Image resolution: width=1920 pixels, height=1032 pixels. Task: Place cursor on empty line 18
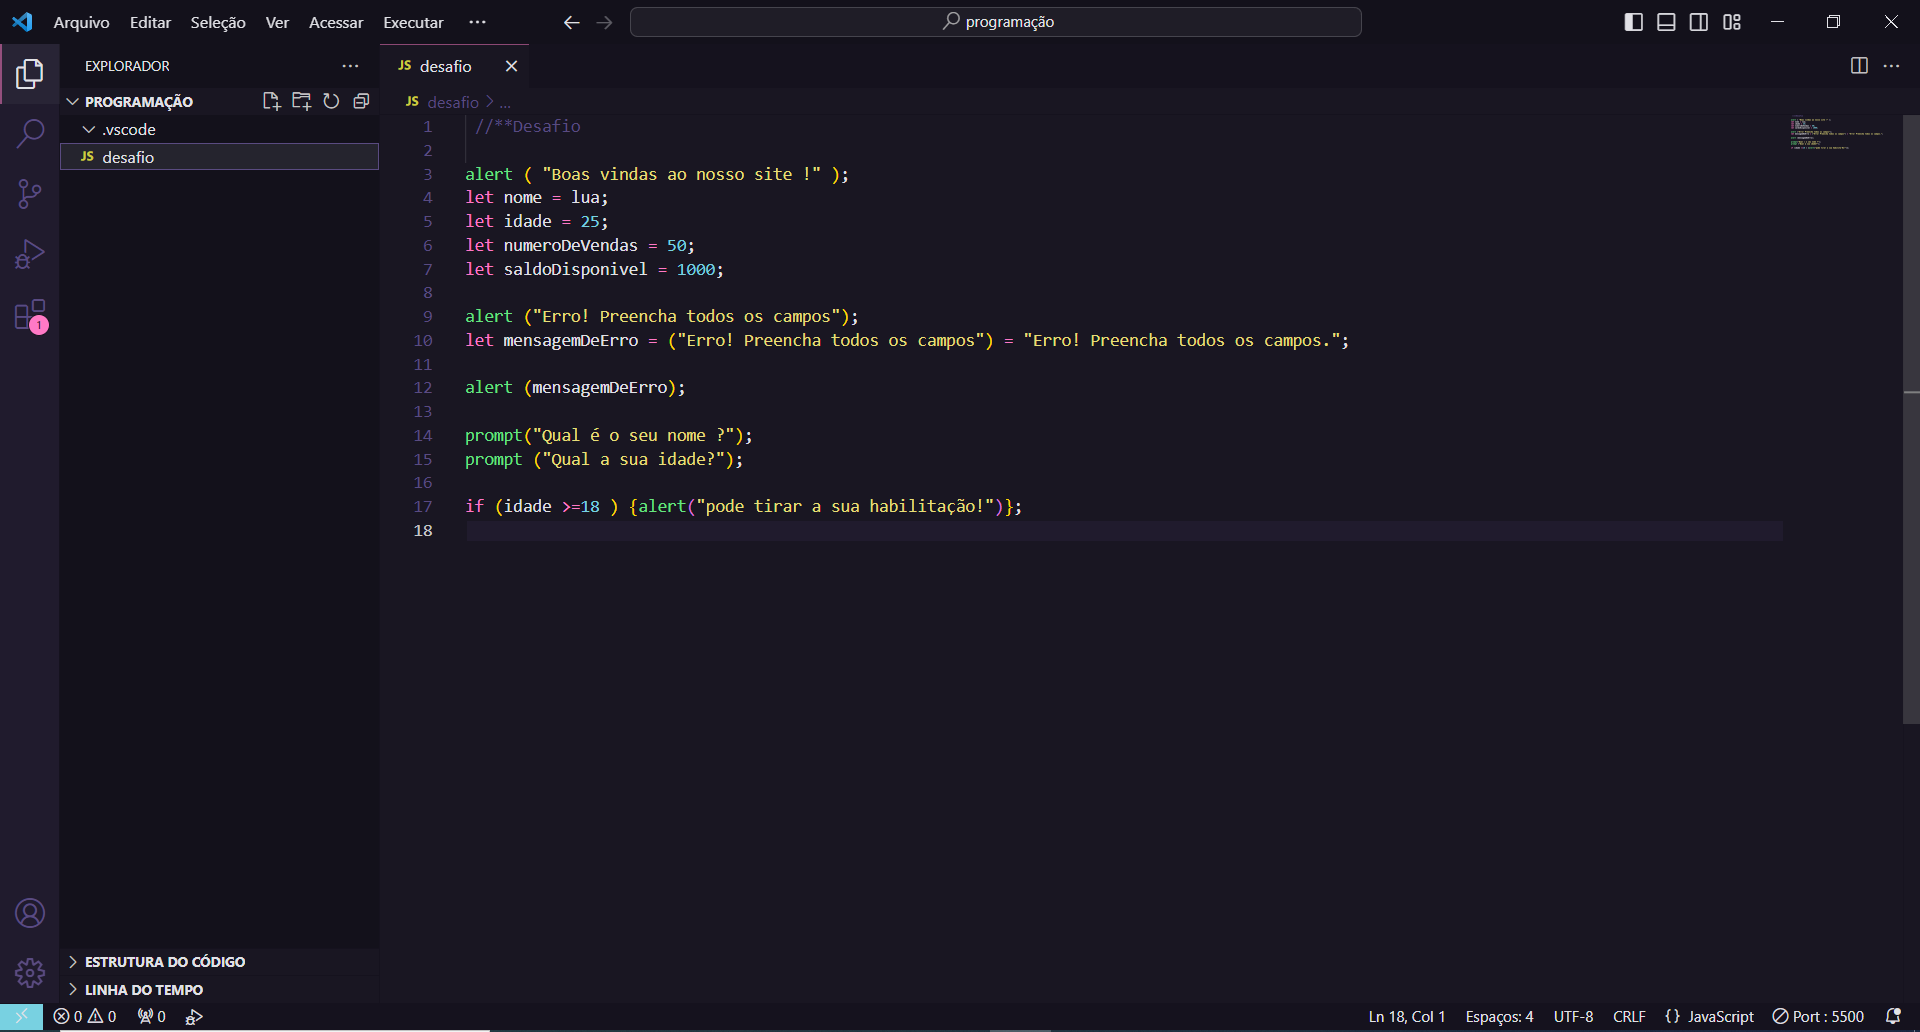[1123, 531]
